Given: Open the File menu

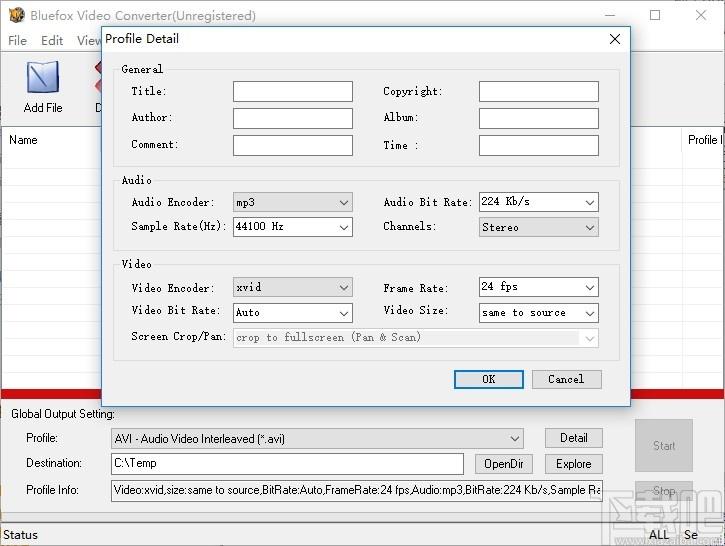Looking at the screenshot, I should pyautogui.click(x=17, y=41).
